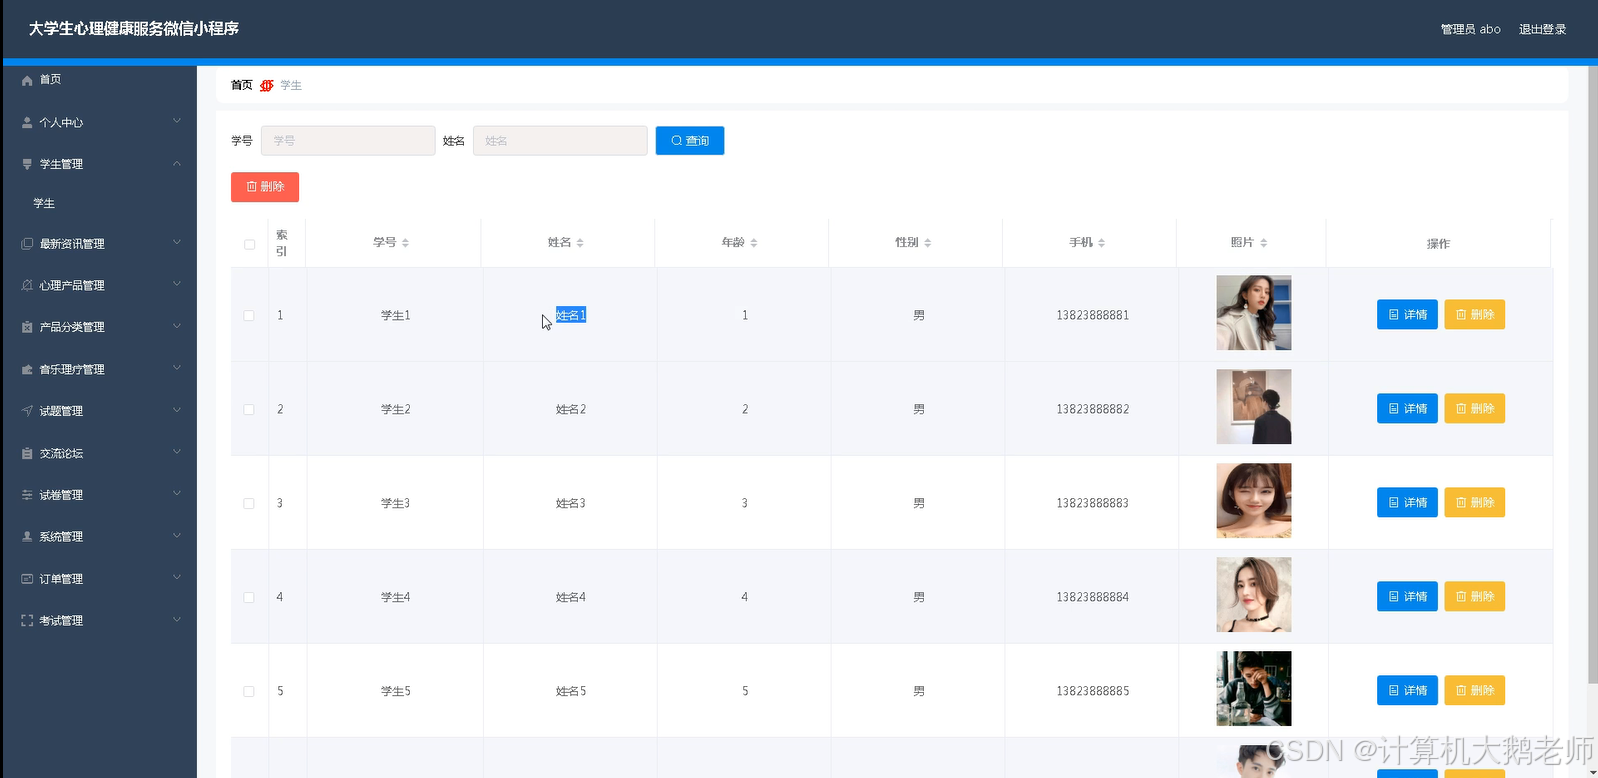This screenshot has width=1598, height=778.
Task: Click 管理员 abo user label
Action: (1470, 29)
